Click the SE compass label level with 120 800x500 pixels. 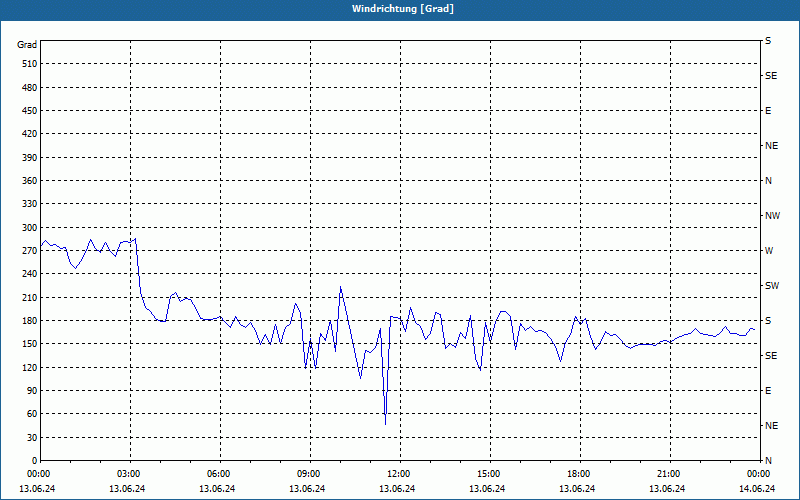(x=771, y=356)
